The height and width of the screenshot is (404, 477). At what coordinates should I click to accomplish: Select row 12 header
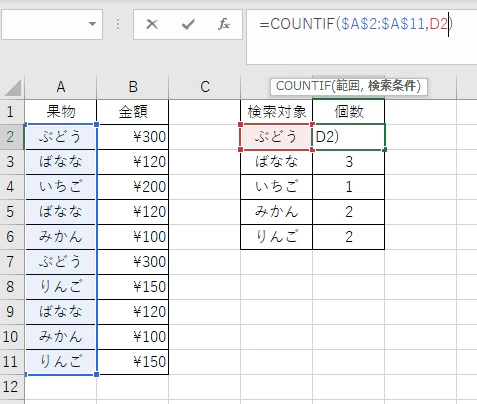[x=12, y=387]
